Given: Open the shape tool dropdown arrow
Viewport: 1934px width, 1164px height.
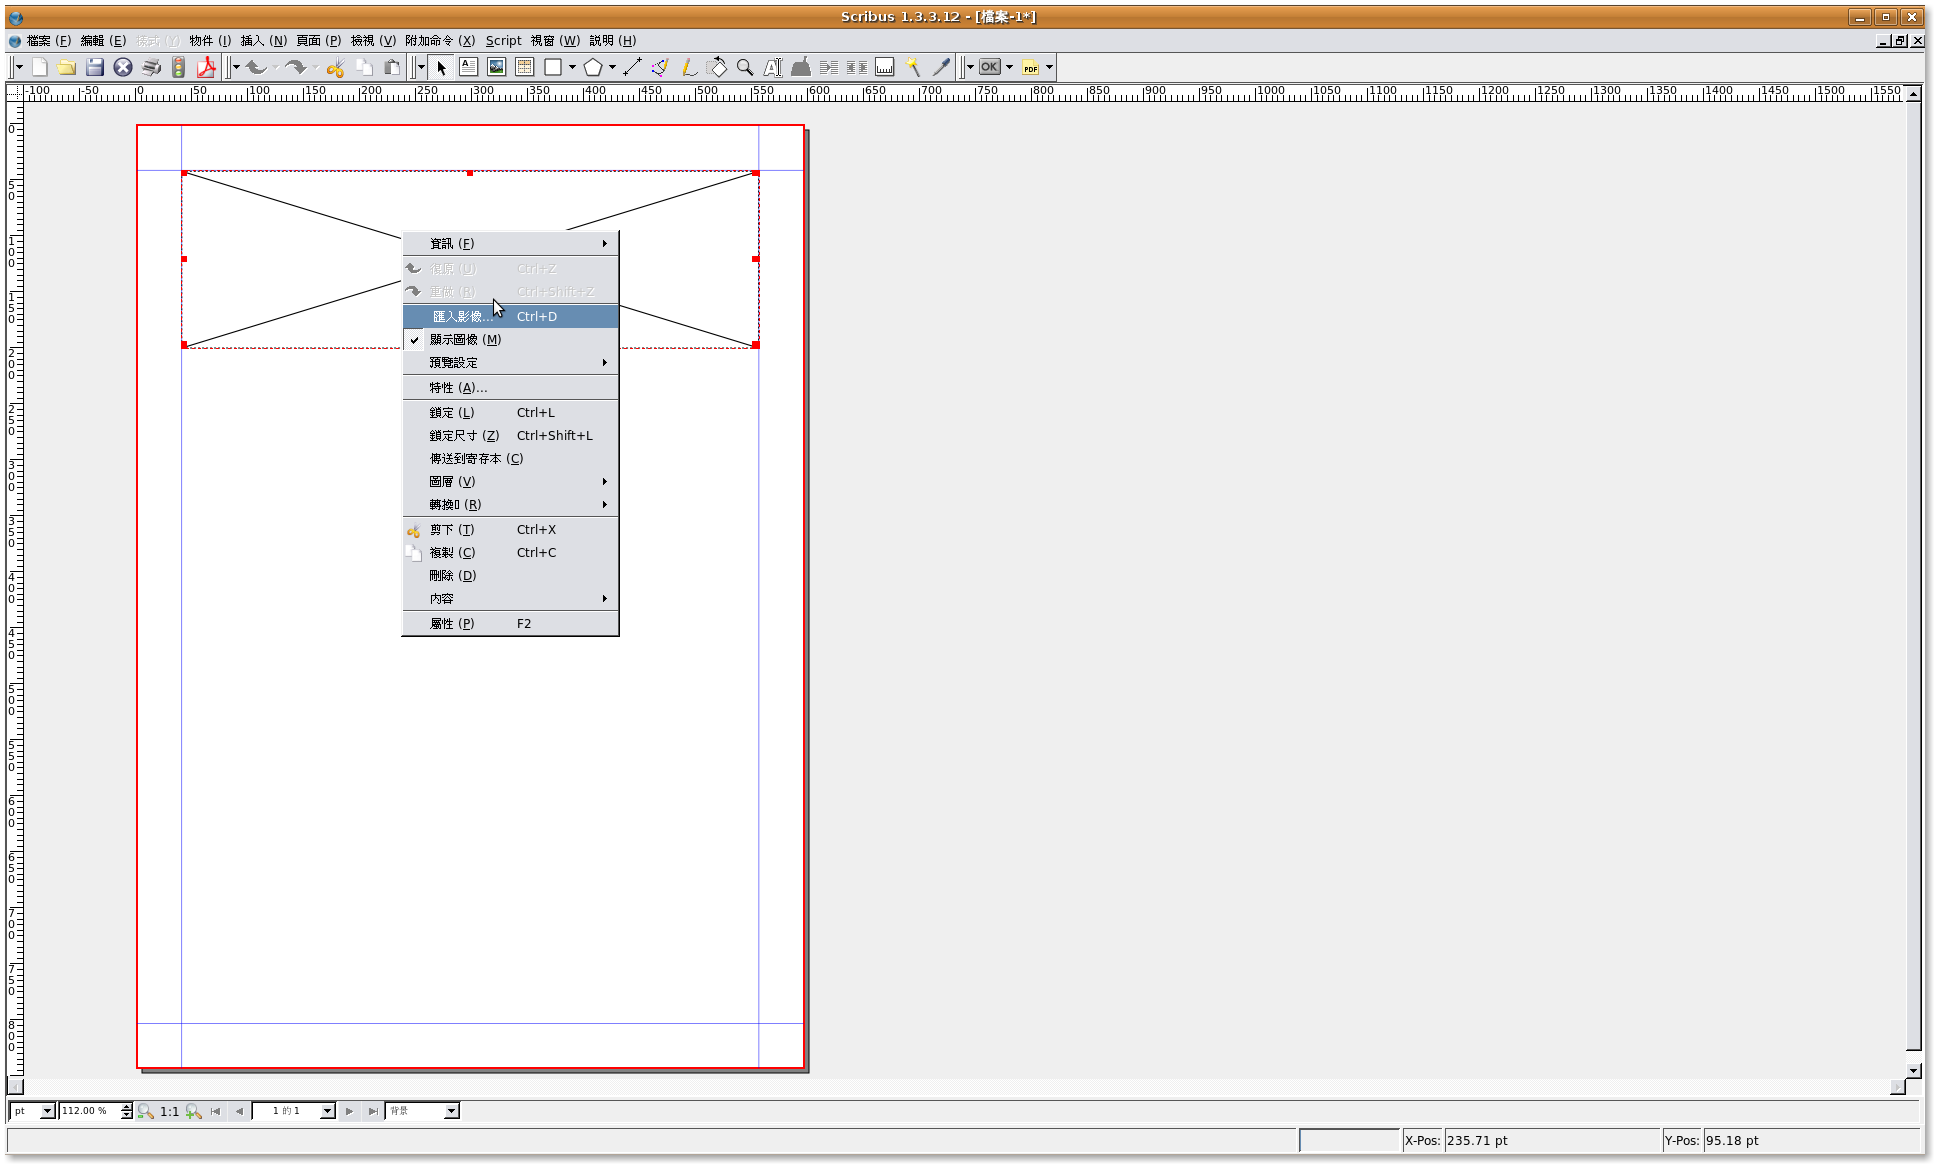Looking at the screenshot, I should [x=572, y=67].
